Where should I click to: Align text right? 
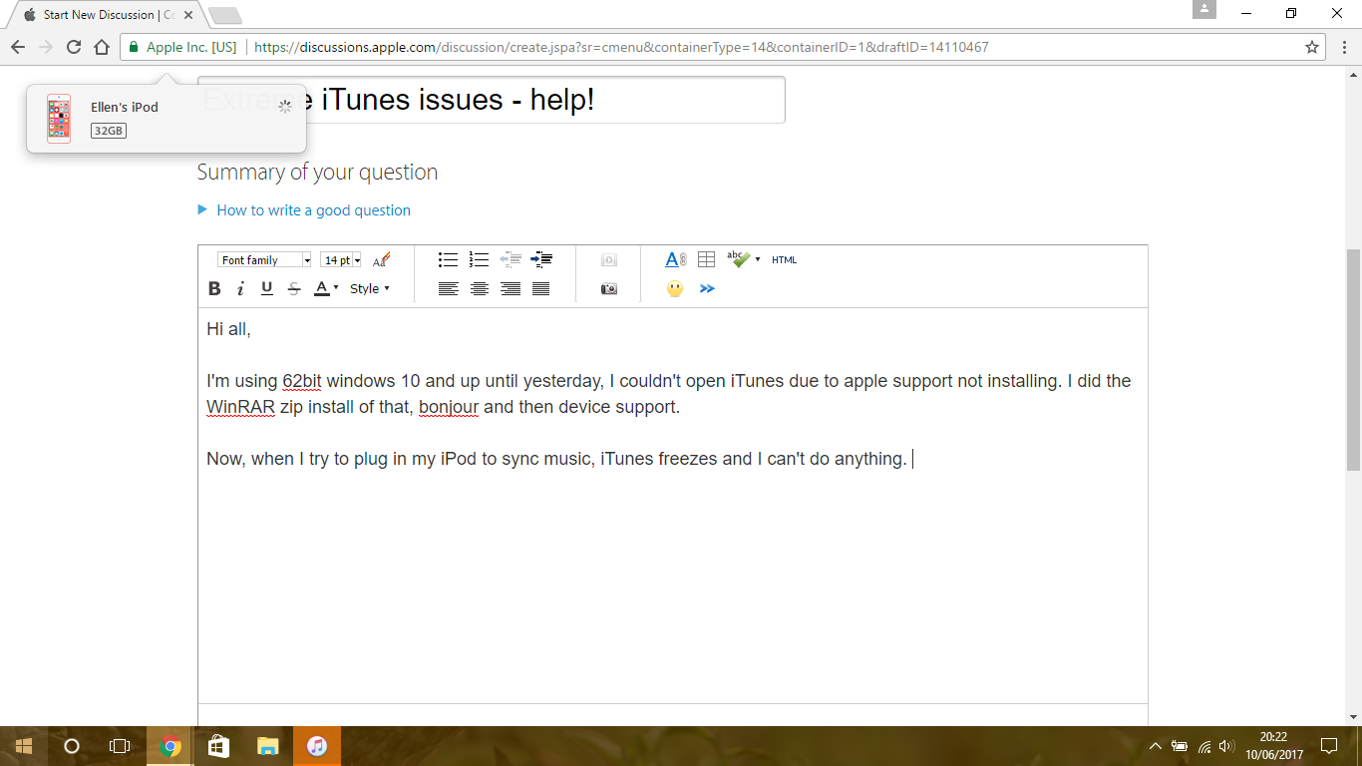point(510,289)
